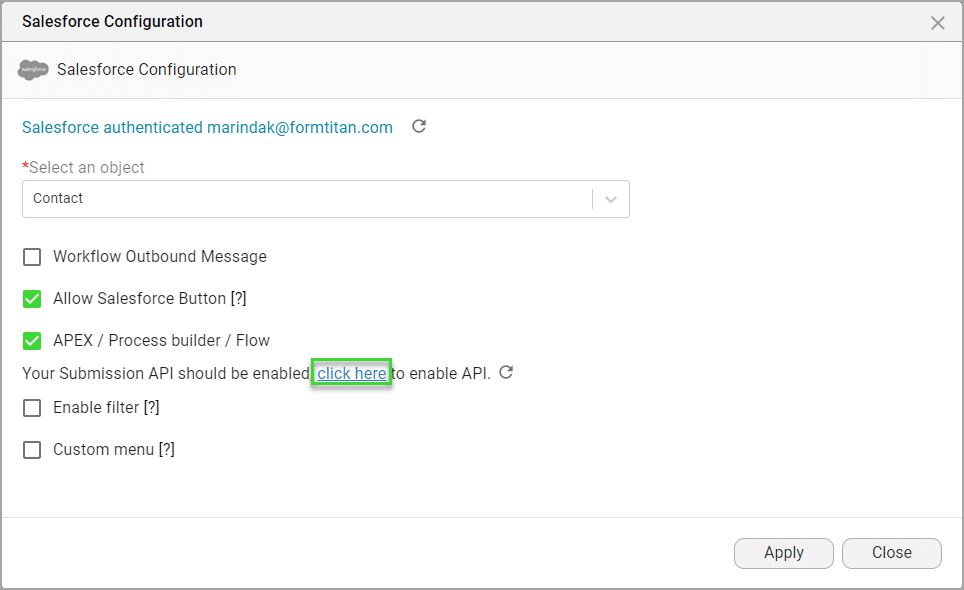This screenshot has width=964, height=590.
Task: Refresh the Salesforce authentication status
Action: coord(419,126)
